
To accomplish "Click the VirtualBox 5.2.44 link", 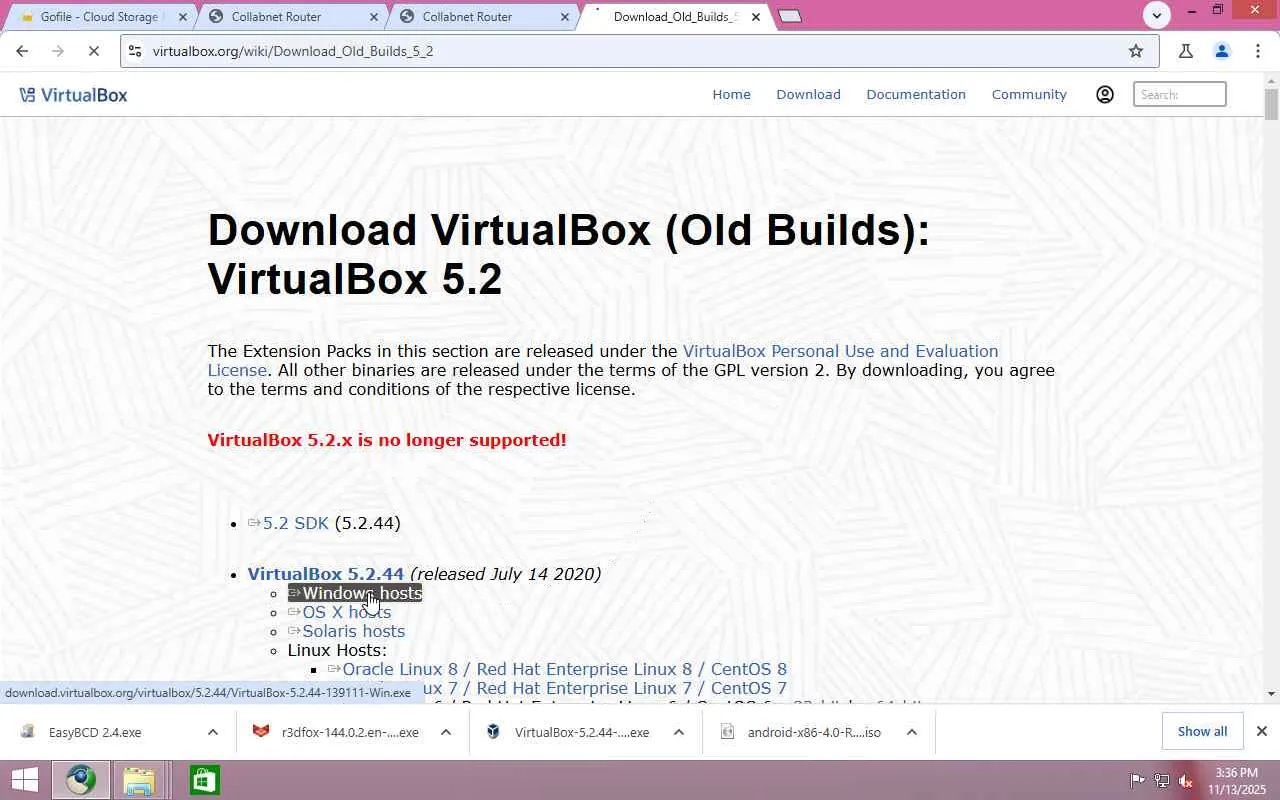I will (326, 574).
